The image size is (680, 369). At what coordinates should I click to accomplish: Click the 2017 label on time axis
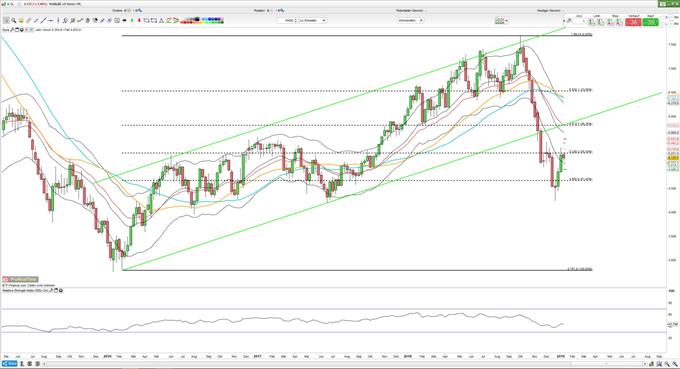pyautogui.click(x=258, y=356)
